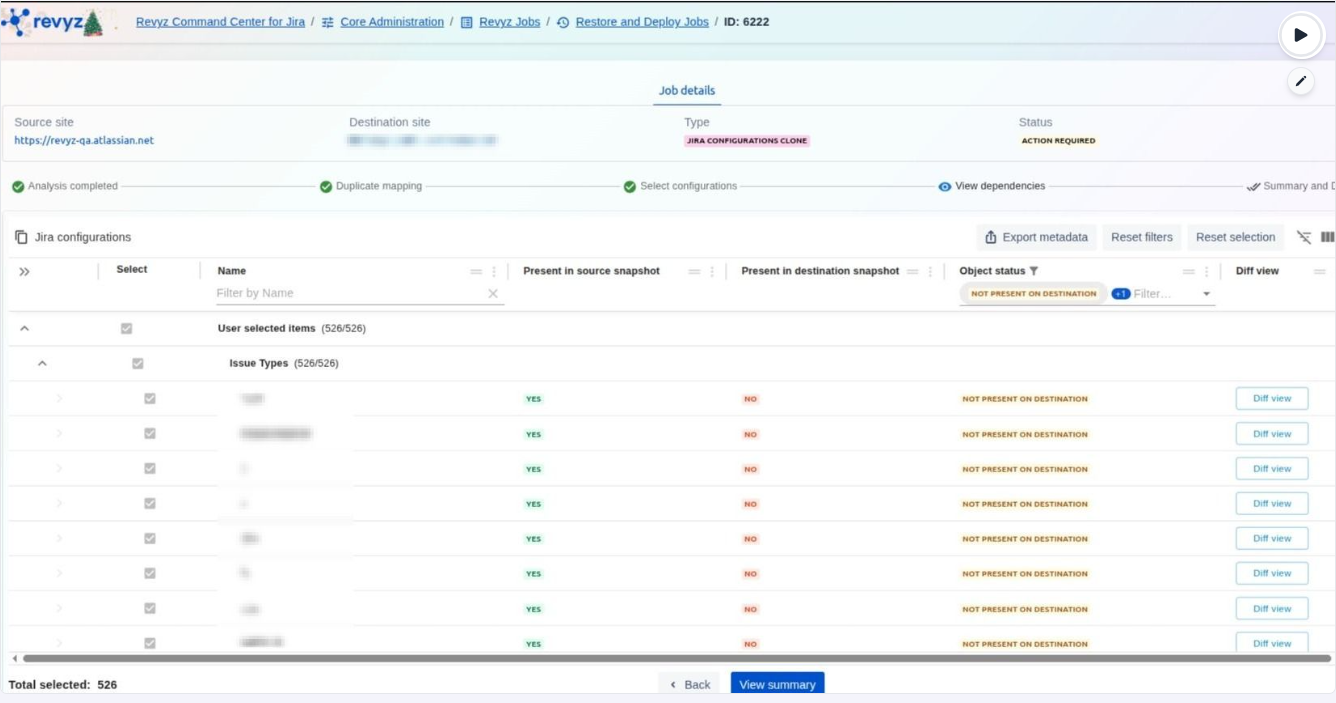Open the Name column three-dot menu
Screen dimensions: 1336x703
[494, 271]
